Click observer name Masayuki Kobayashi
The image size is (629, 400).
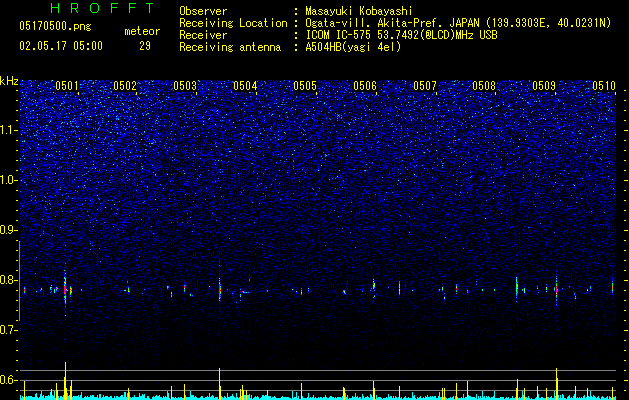[x=359, y=11]
